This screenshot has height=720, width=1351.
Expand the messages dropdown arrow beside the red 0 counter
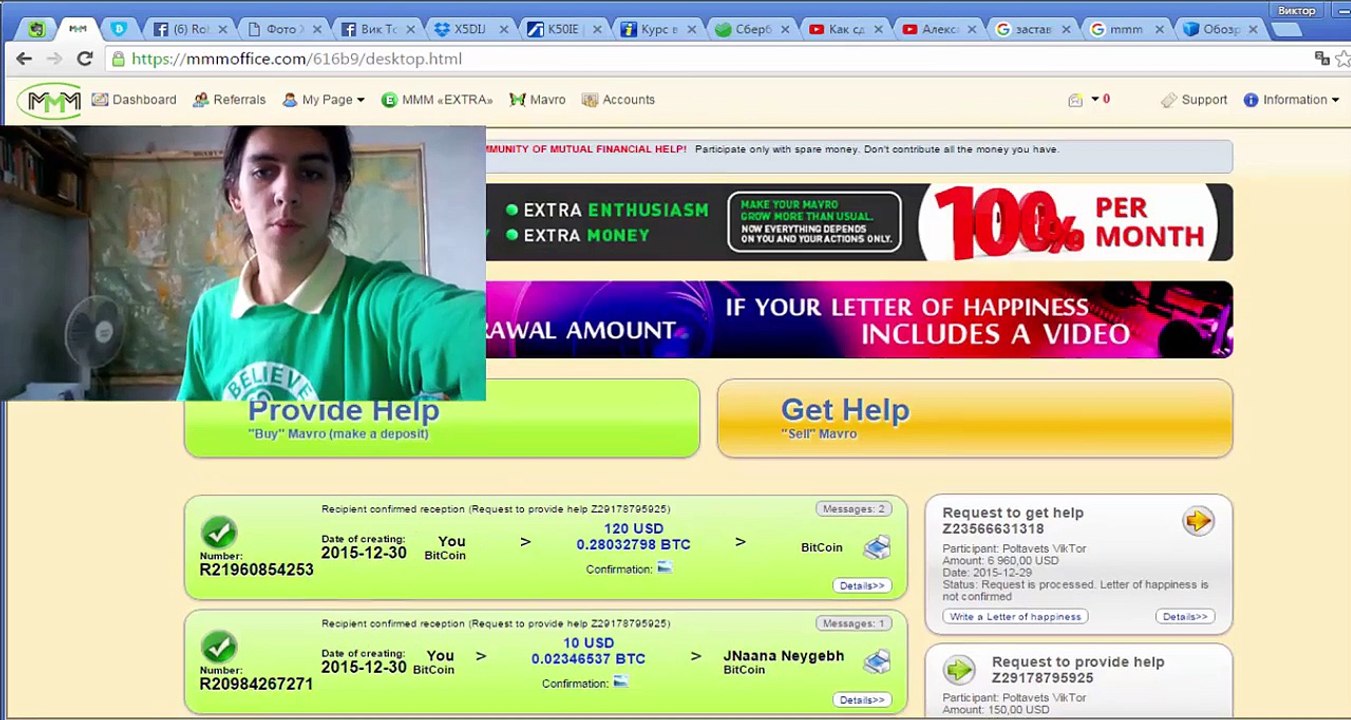click(x=1095, y=99)
